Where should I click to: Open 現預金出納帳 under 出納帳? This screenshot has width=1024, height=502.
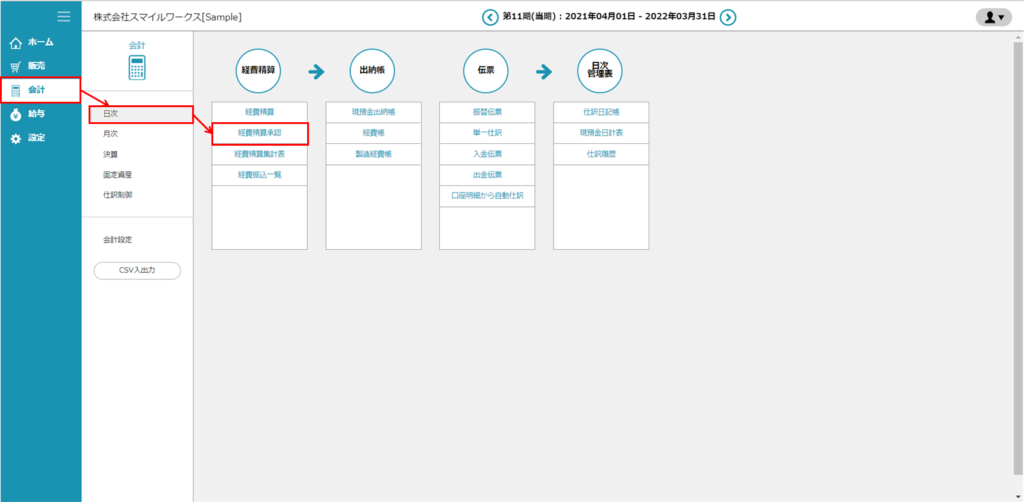tap(374, 112)
